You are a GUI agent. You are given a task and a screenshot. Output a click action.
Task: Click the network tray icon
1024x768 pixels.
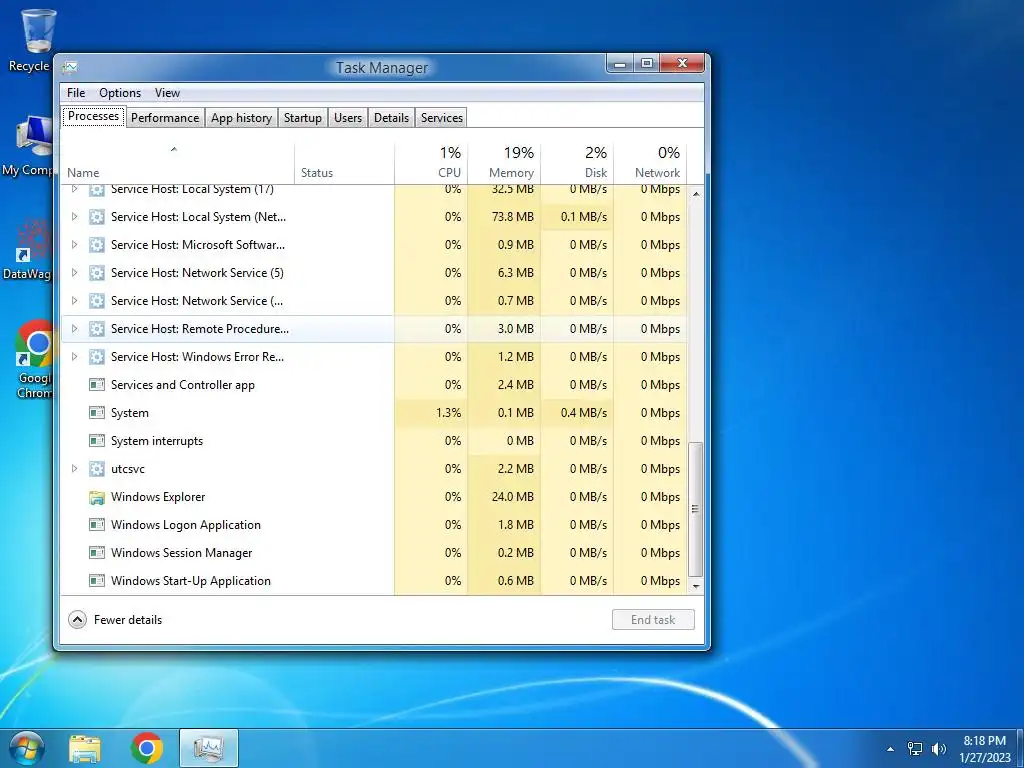[x=915, y=748]
